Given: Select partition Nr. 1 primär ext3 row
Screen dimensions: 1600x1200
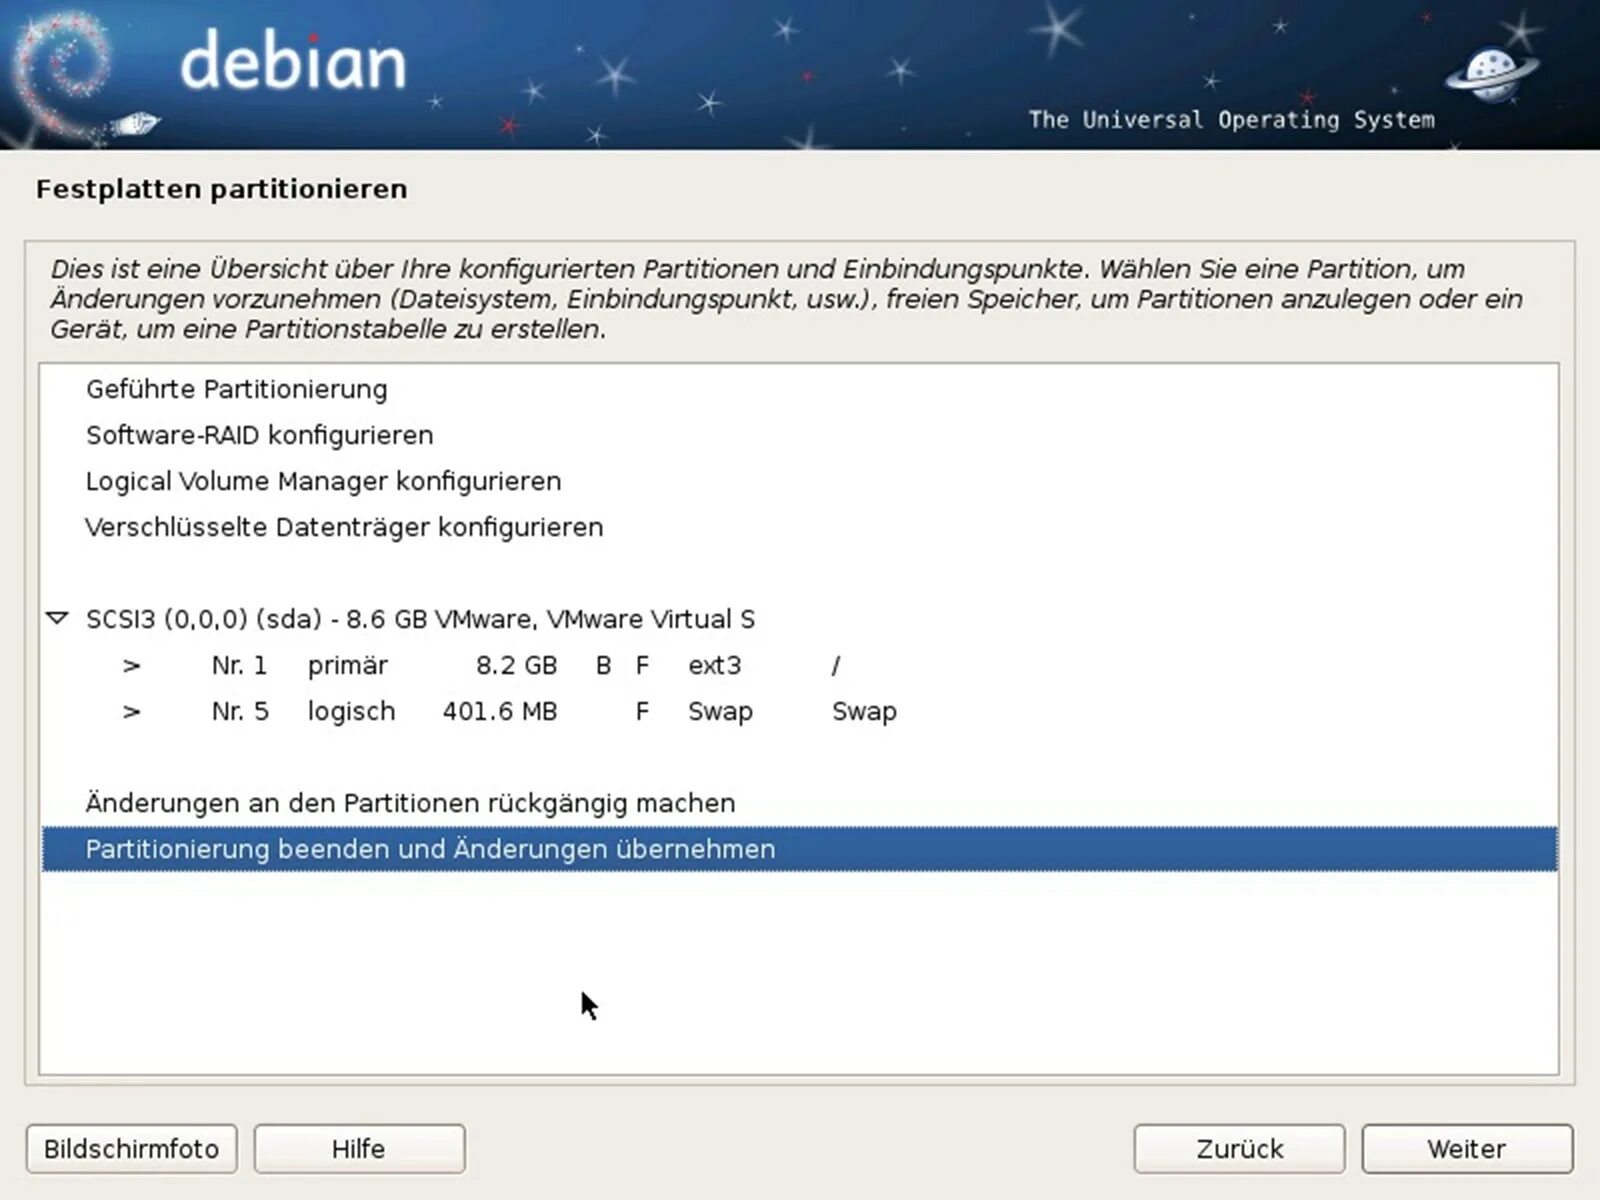Looking at the screenshot, I should tap(799, 665).
